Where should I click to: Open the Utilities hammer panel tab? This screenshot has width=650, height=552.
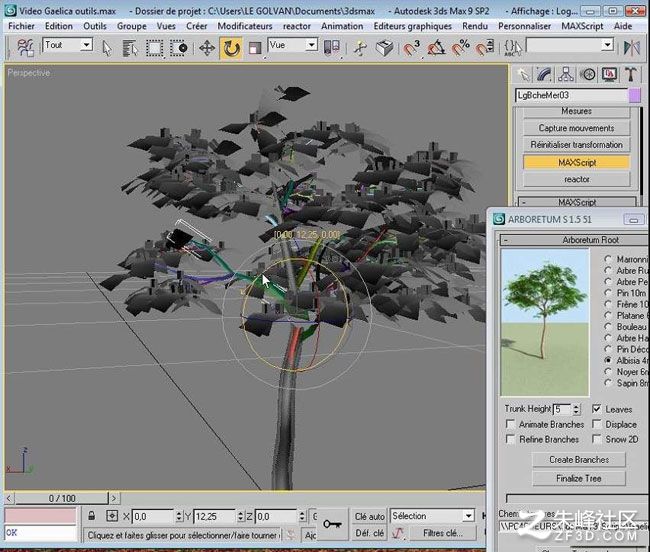coord(631,75)
